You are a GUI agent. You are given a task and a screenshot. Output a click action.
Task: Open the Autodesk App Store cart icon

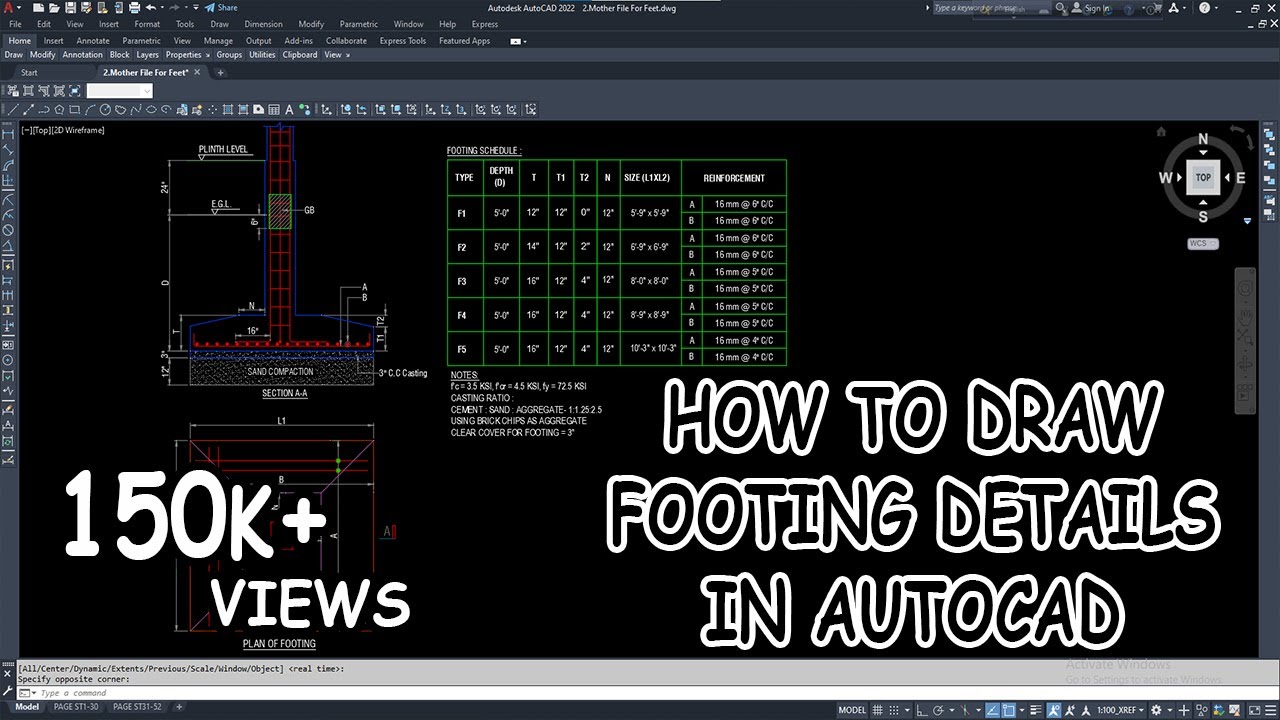click(1157, 8)
